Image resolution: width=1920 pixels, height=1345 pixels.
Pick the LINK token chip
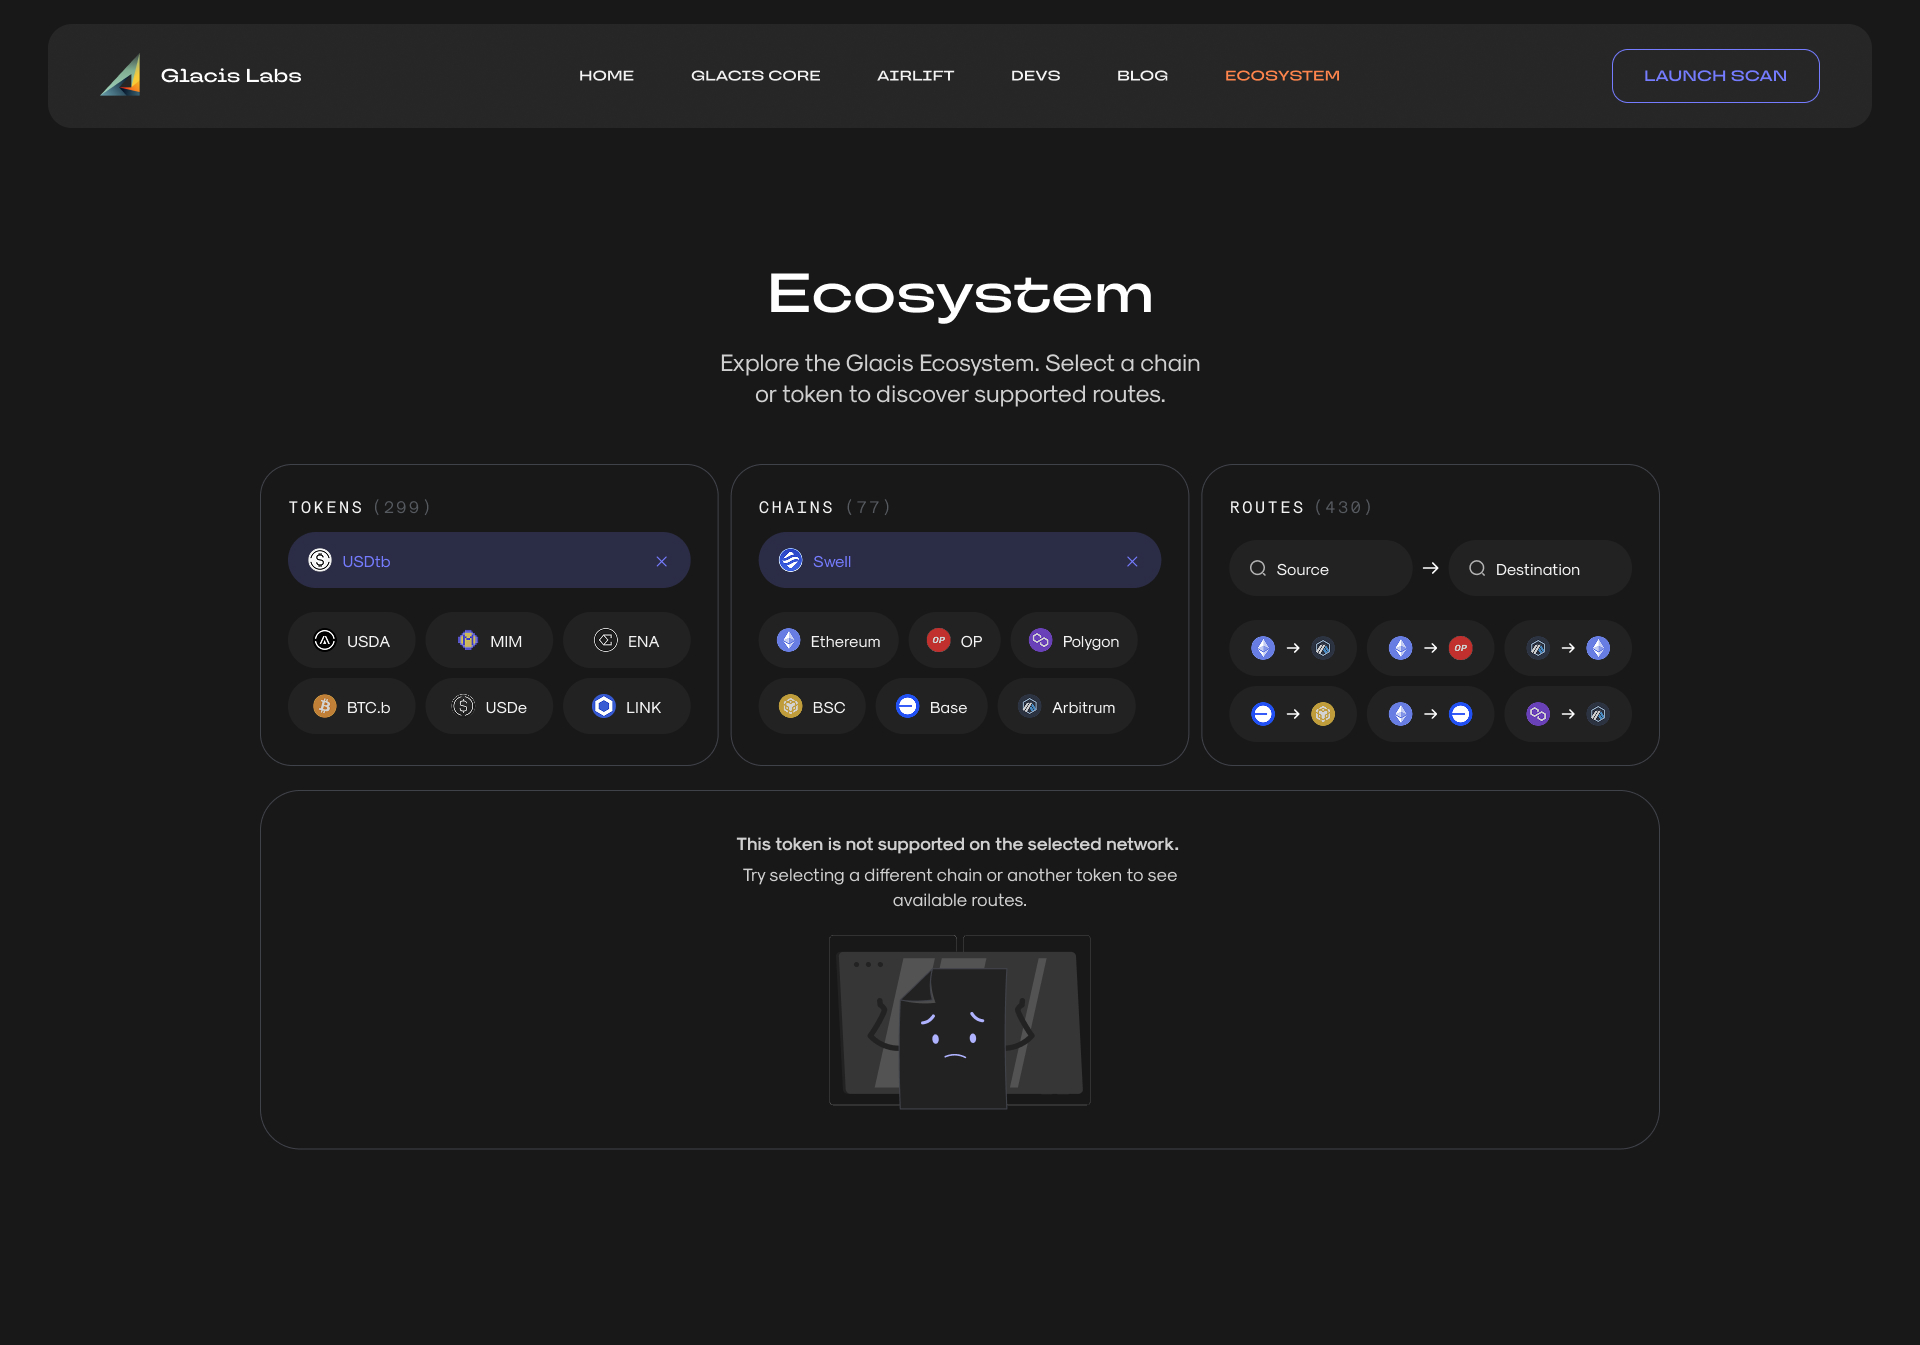627,707
